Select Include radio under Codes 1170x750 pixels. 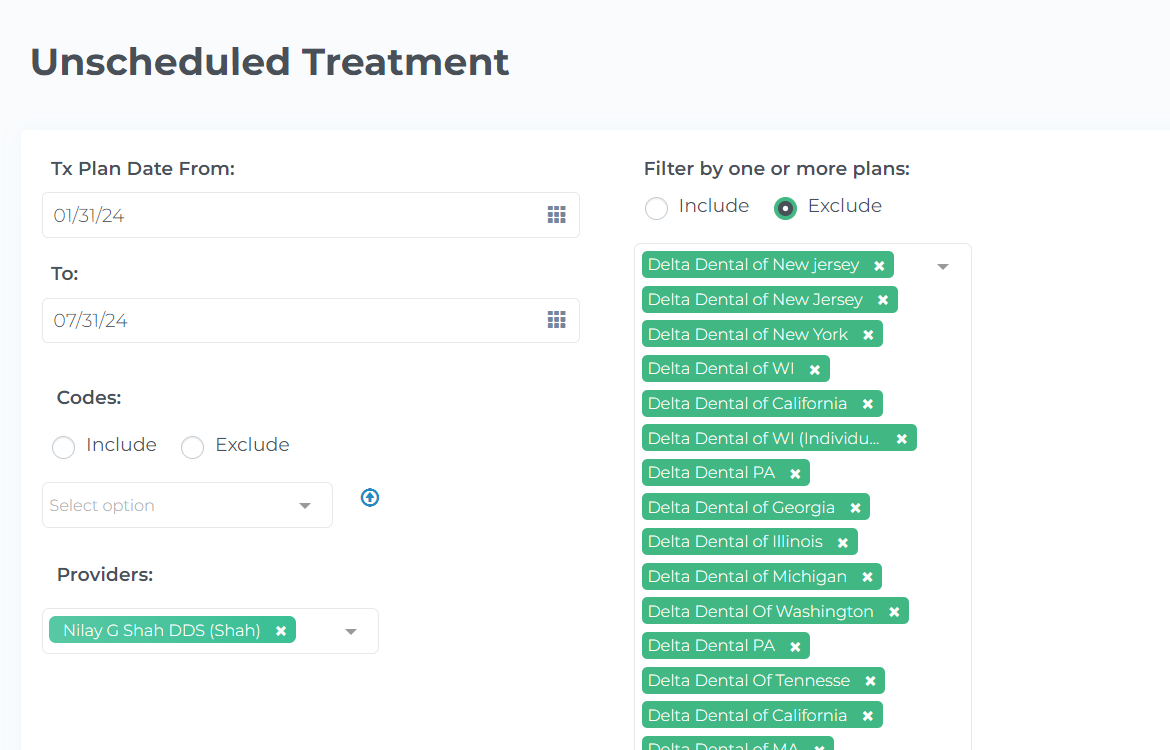point(63,447)
